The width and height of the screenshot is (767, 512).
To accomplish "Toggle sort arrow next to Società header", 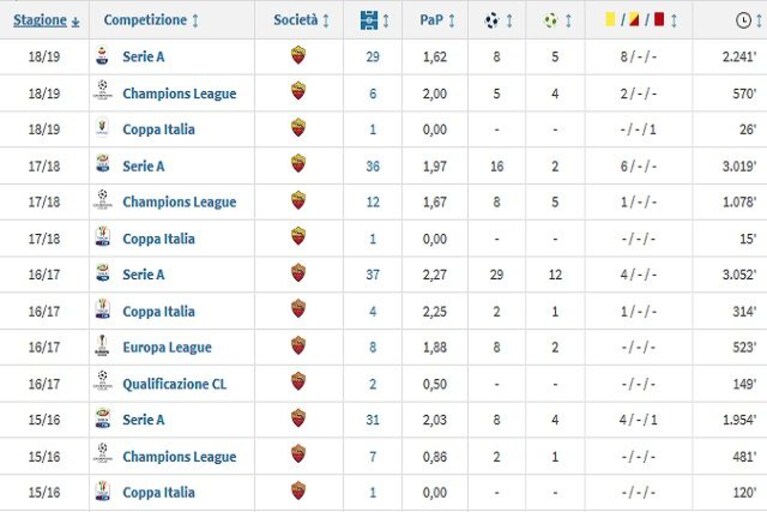I will coord(326,21).
